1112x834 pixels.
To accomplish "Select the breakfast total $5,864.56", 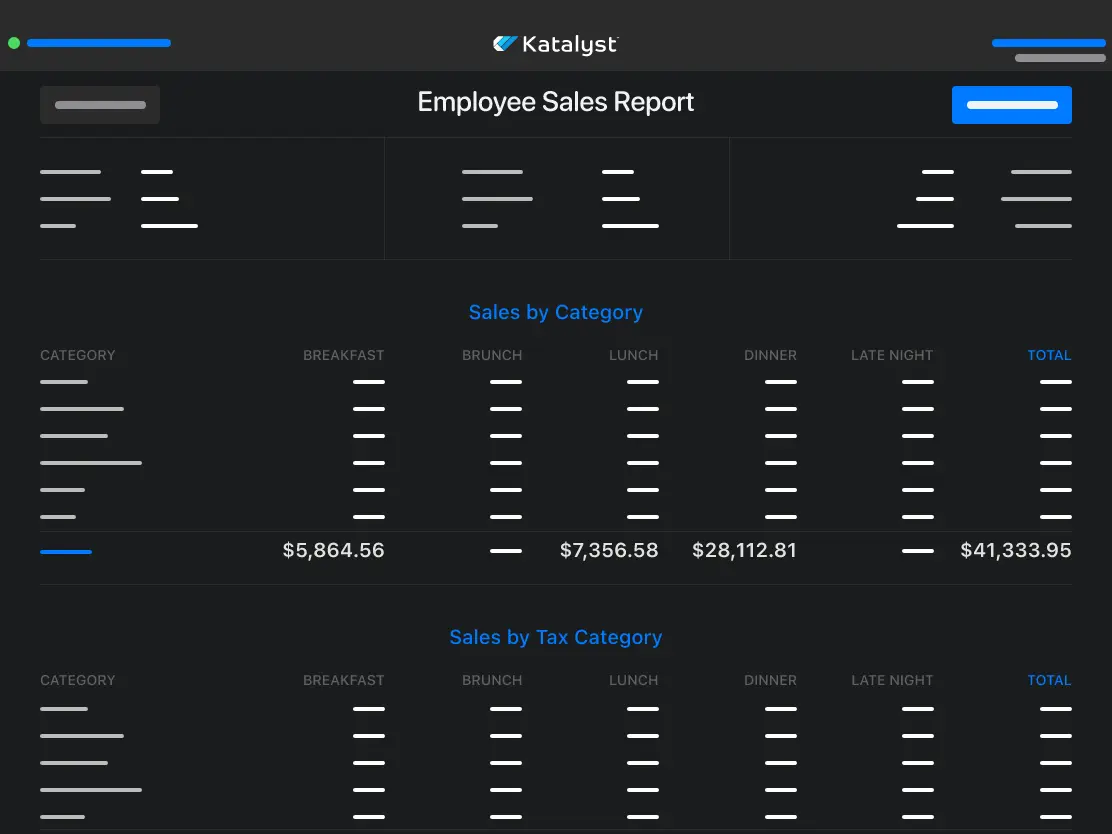I will [333, 550].
